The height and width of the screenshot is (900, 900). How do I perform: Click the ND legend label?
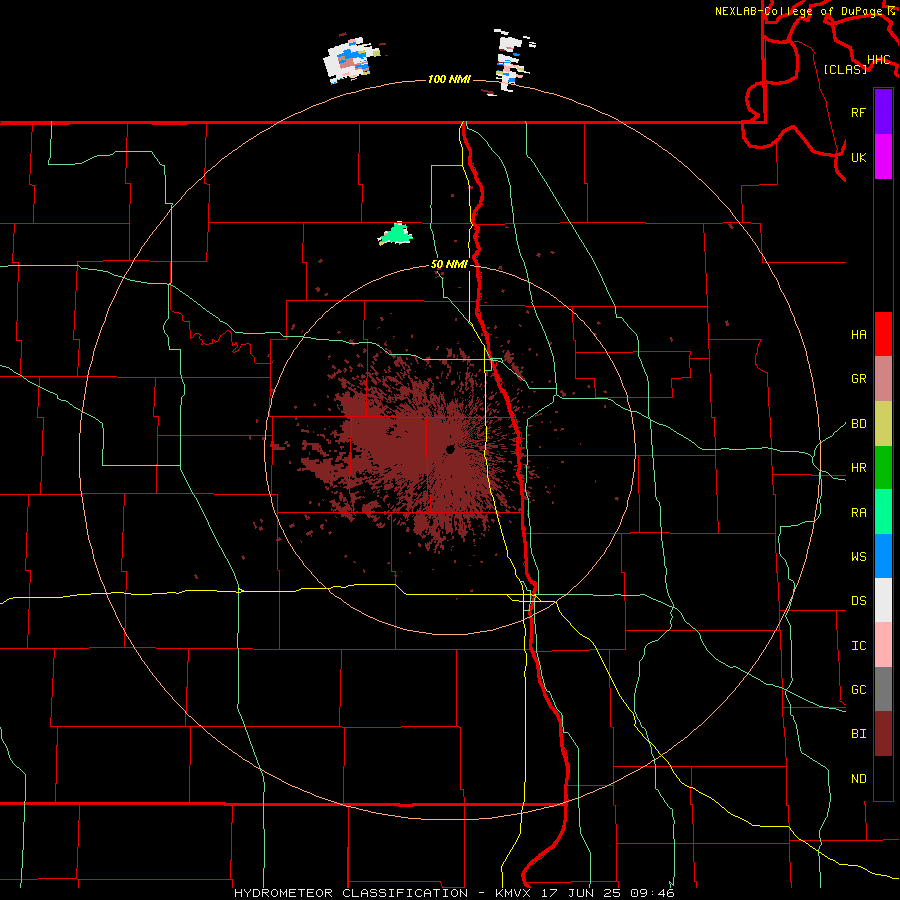[x=858, y=778]
